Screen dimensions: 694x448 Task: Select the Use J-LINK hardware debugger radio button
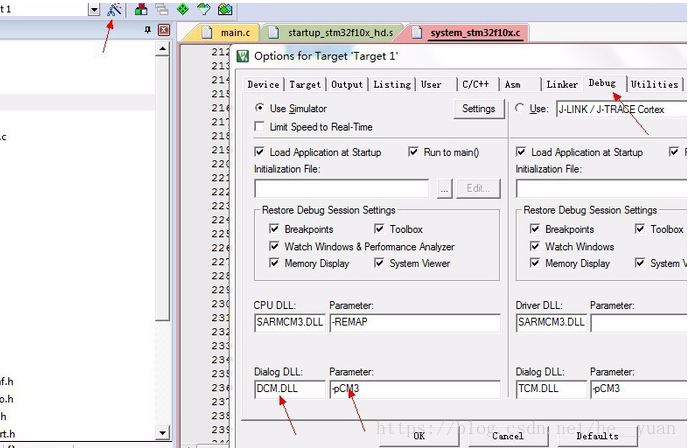[x=520, y=108]
